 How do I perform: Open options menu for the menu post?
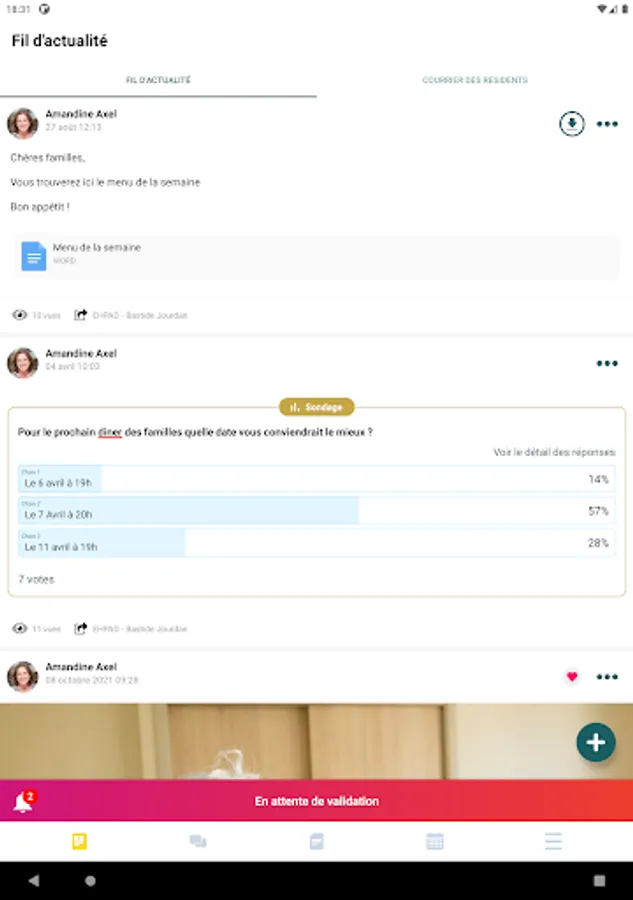(x=607, y=124)
